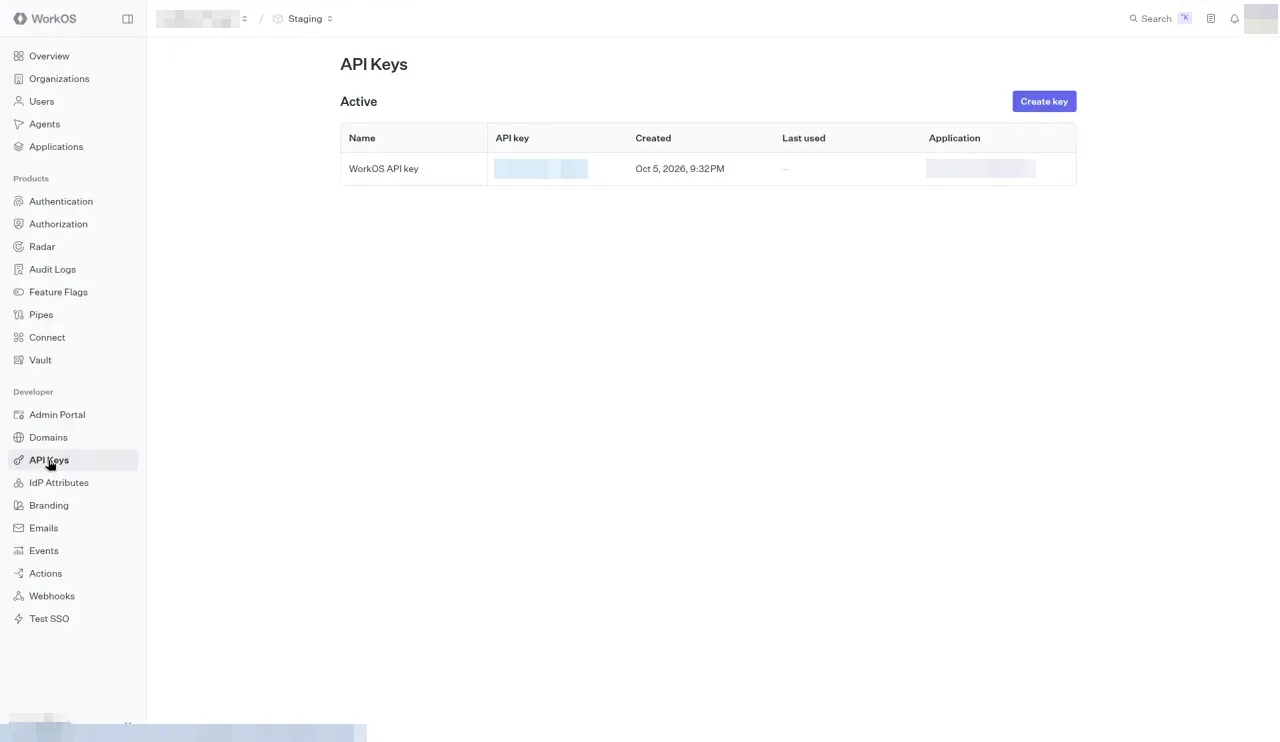Click the Audit Logs icon

click(19, 269)
